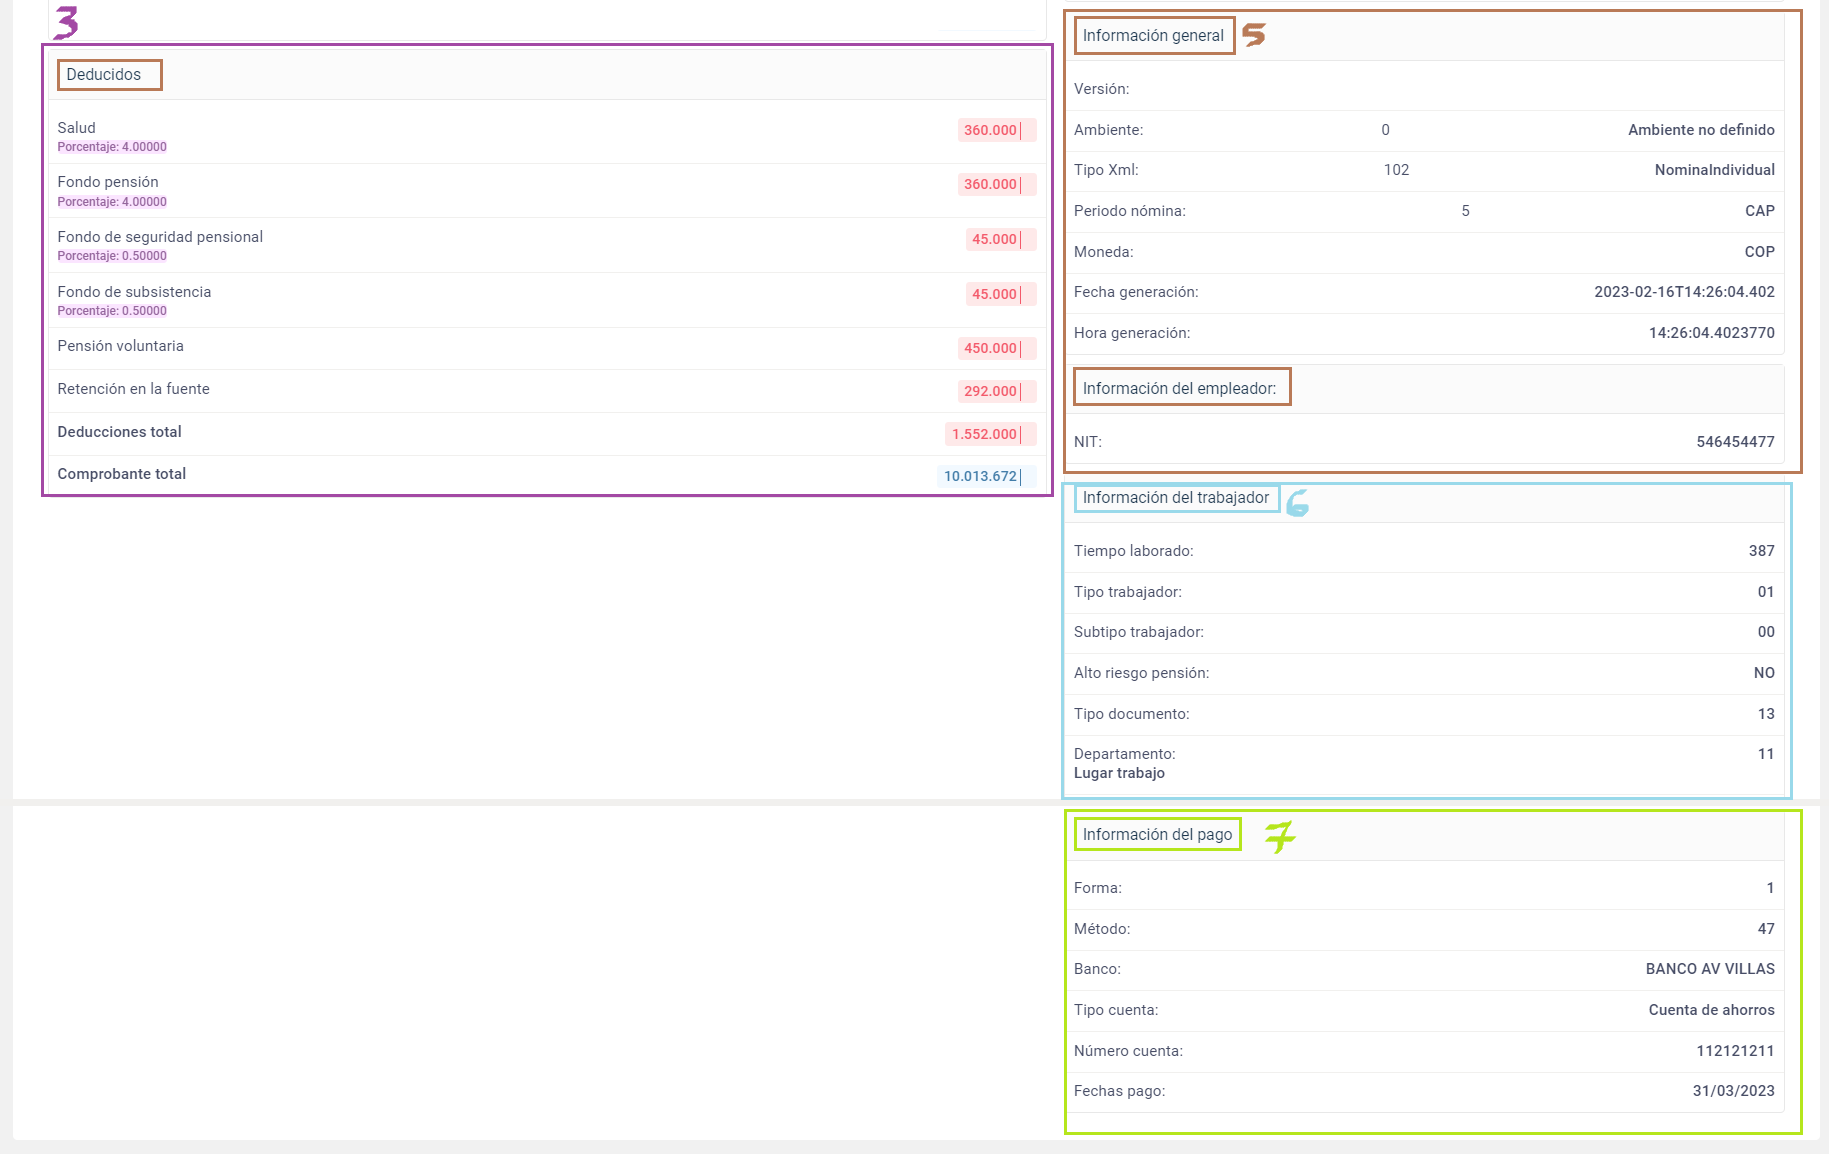Select the Periodo nómina code 5
Screen dimensions: 1829x1156
click(1466, 211)
